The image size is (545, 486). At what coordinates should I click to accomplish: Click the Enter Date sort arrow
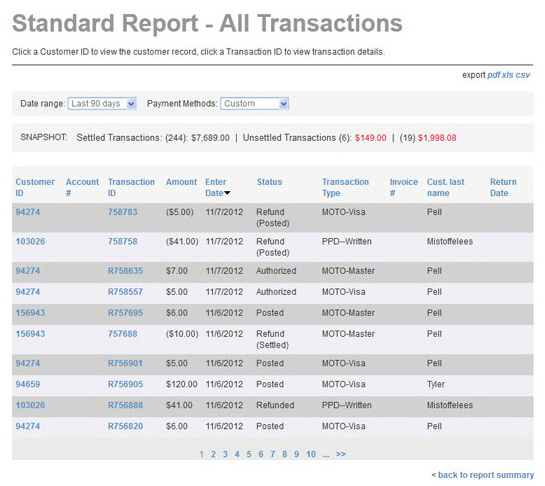point(227,193)
